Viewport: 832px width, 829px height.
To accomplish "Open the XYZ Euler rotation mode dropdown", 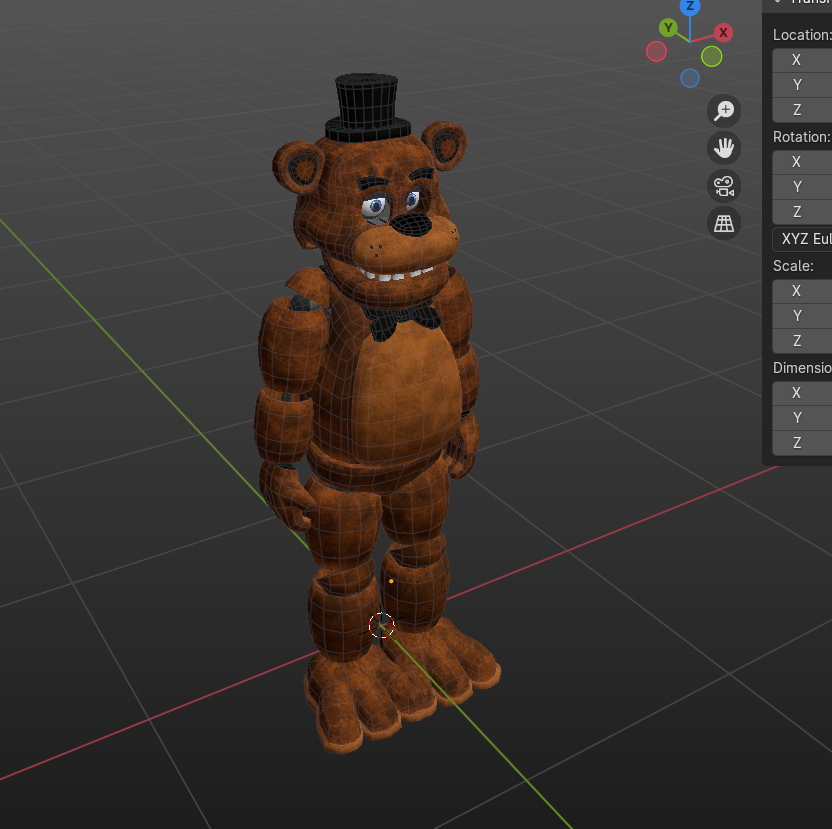I will click(802, 239).
